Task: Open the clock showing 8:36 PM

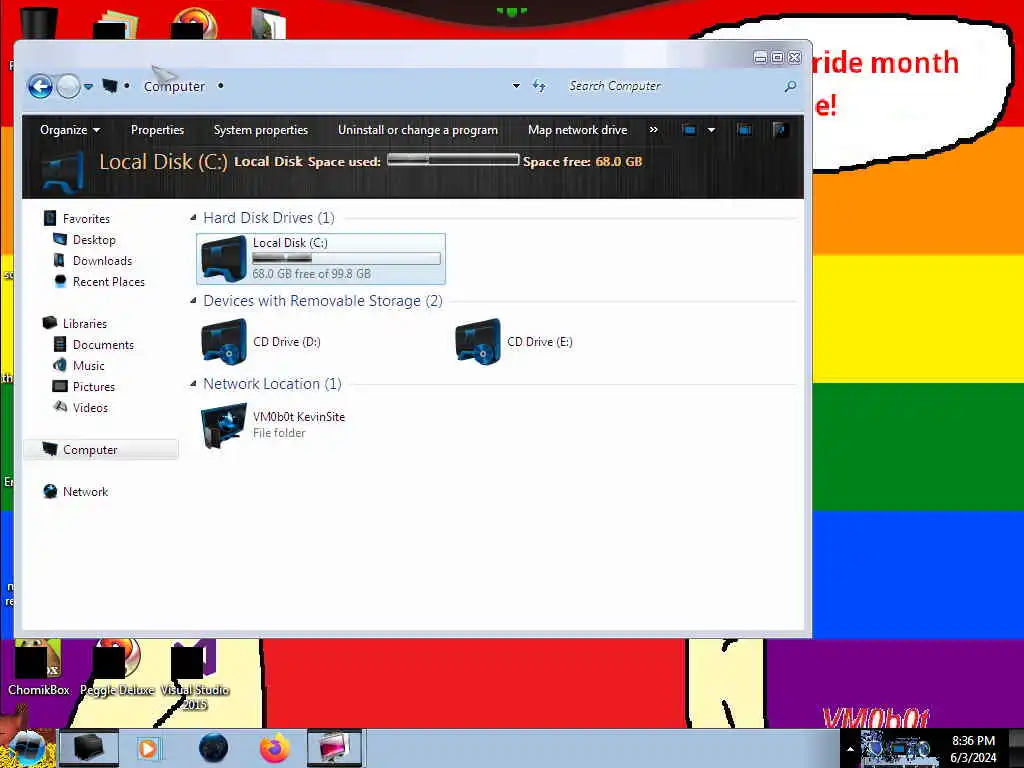Action: click(x=973, y=749)
